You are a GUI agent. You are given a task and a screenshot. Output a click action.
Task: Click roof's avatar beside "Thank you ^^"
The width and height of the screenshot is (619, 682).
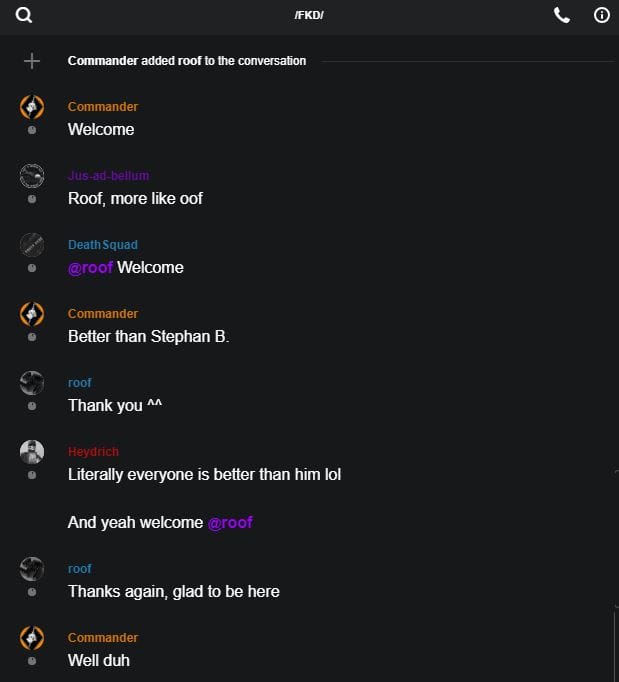32,383
